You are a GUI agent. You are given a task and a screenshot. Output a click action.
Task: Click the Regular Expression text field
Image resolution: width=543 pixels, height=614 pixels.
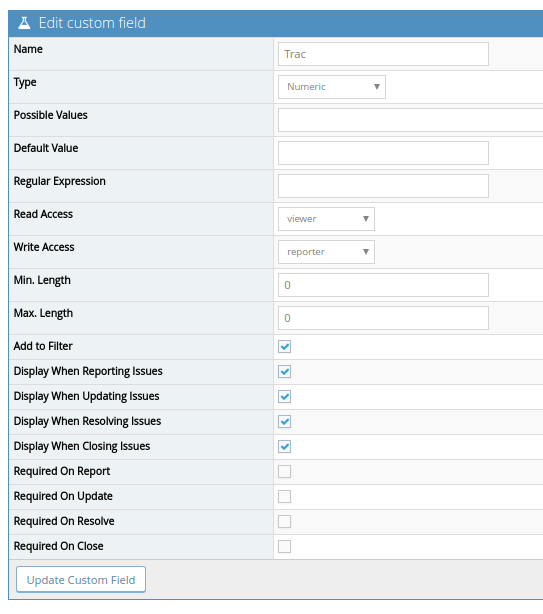pos(383,186)
